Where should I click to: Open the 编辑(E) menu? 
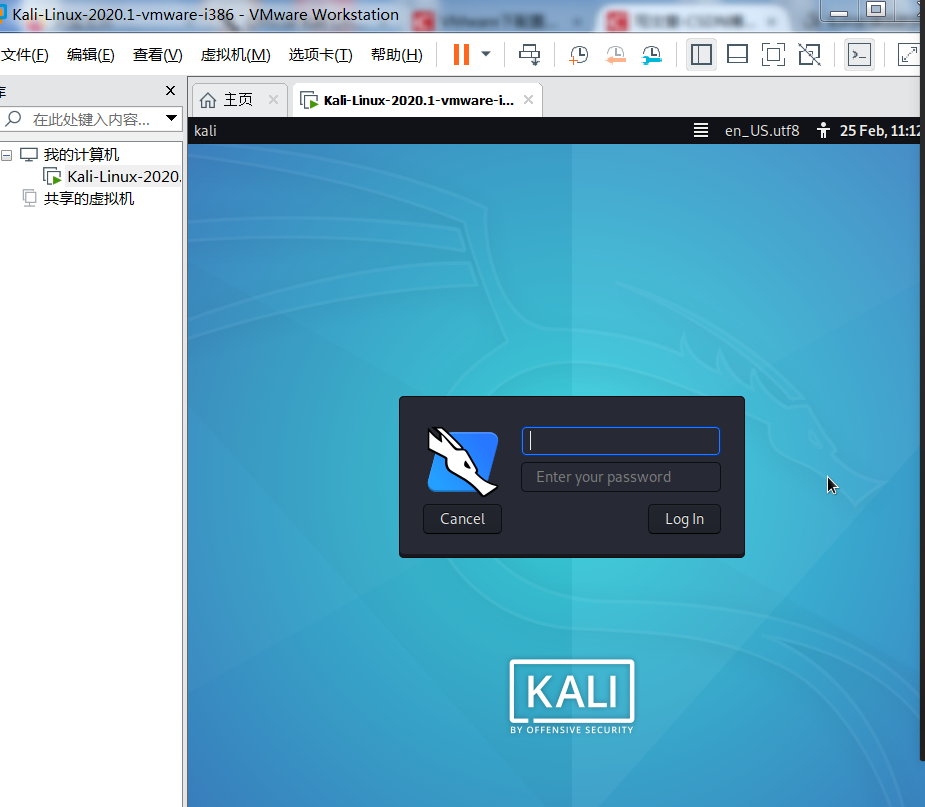[90, 55]
